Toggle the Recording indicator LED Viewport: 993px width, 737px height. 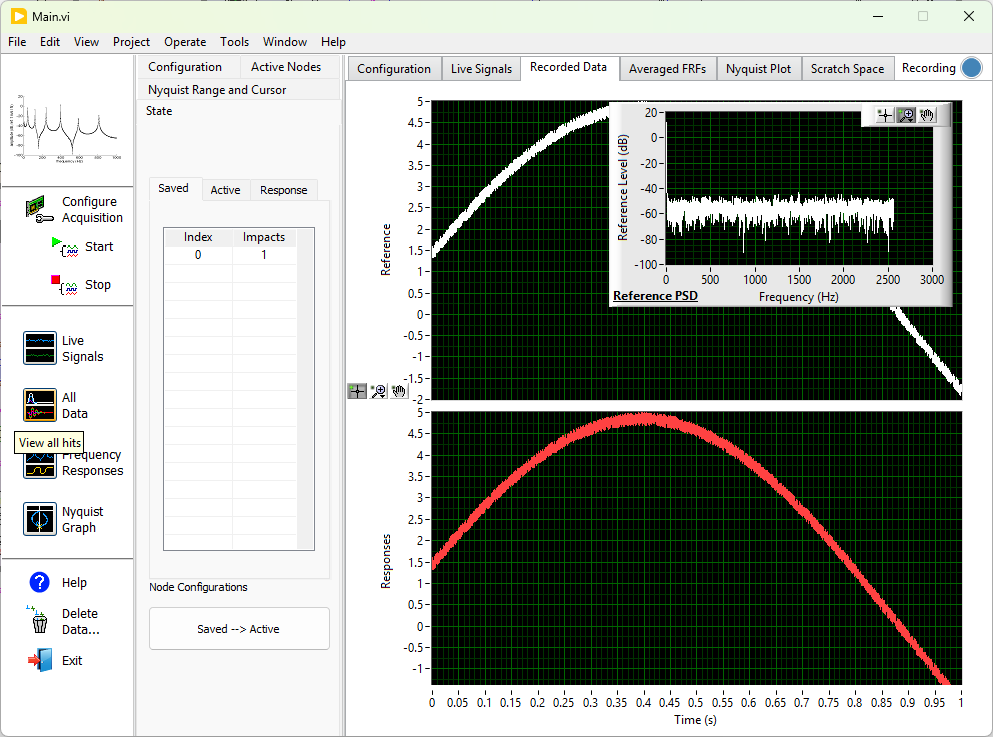coord(971,68)
